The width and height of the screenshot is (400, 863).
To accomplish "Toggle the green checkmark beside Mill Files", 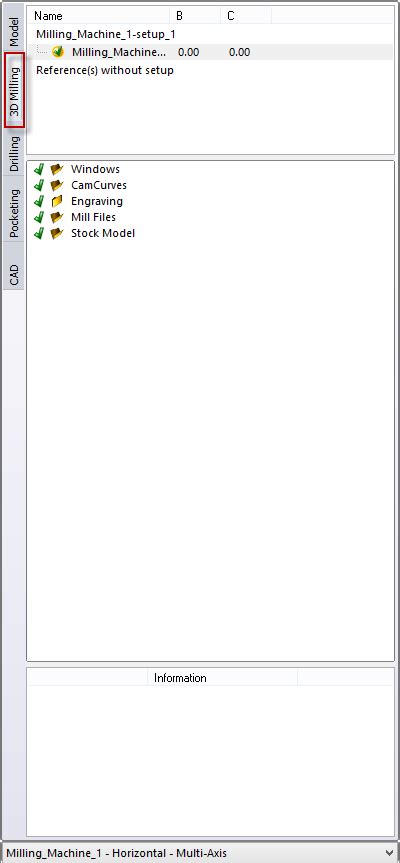I will (x=39, y=217).
